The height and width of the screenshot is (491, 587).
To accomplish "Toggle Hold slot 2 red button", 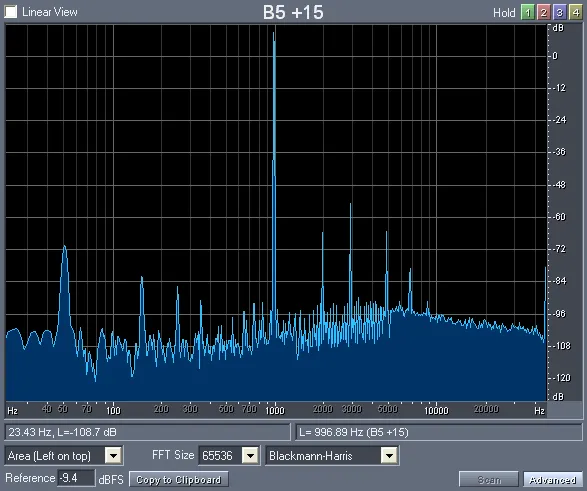I will point(544,13).
